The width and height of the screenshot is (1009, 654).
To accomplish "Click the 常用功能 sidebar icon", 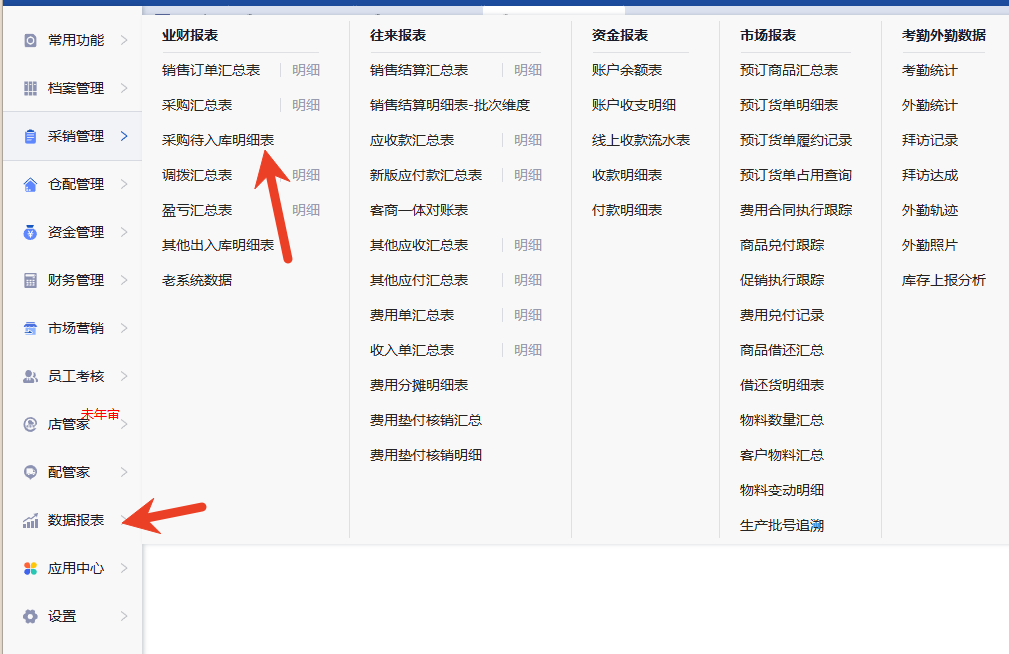I will (x=30, y=40).
